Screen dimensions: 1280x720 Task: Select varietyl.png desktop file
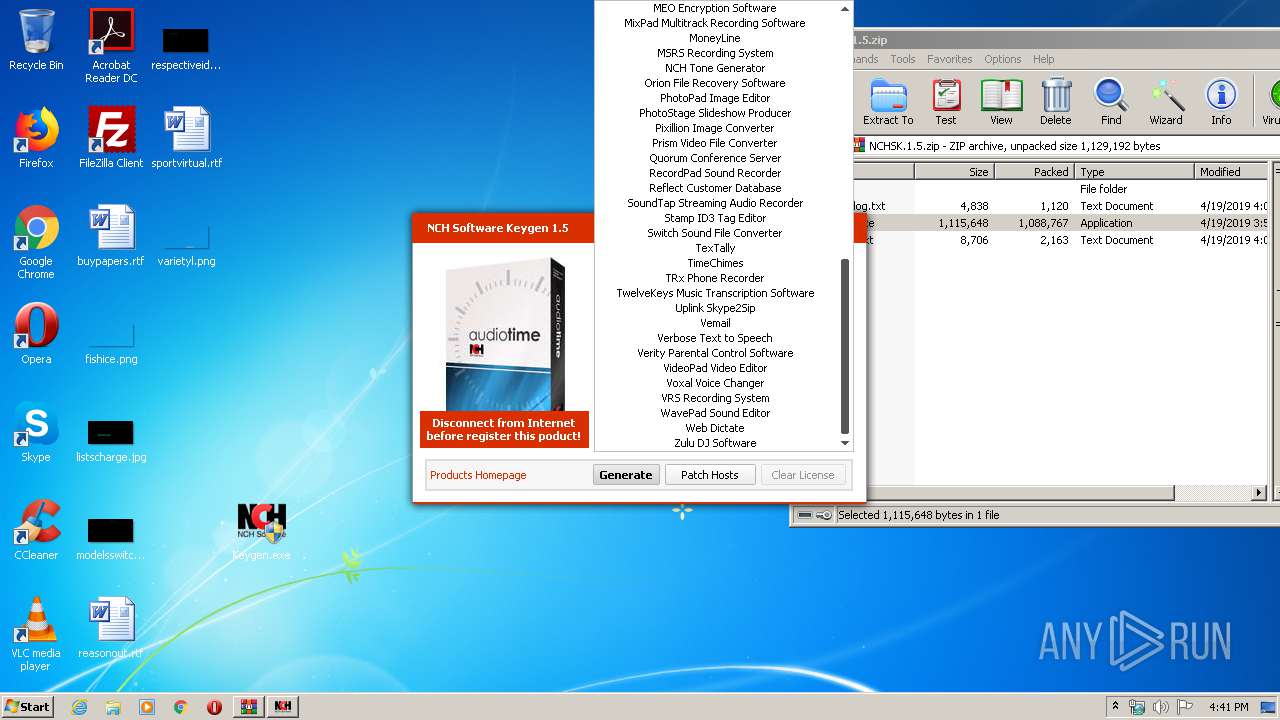(x=187, y=246)
